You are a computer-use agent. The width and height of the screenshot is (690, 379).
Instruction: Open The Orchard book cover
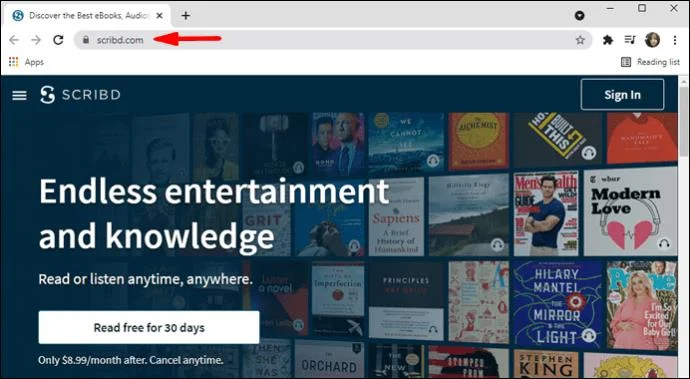click(330, 359)
